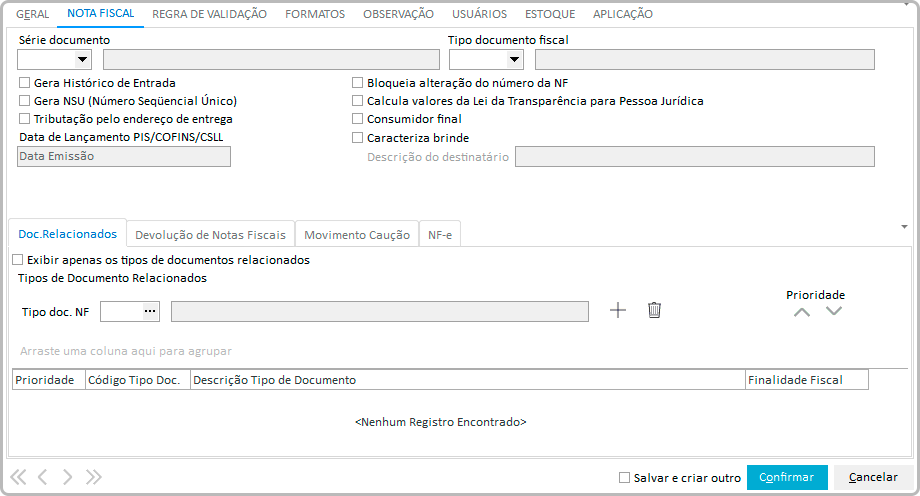This screenshot has width=920, height=496.
Task: Go to first record arrow
Action: pyautogui.click(x=18, y=477)
